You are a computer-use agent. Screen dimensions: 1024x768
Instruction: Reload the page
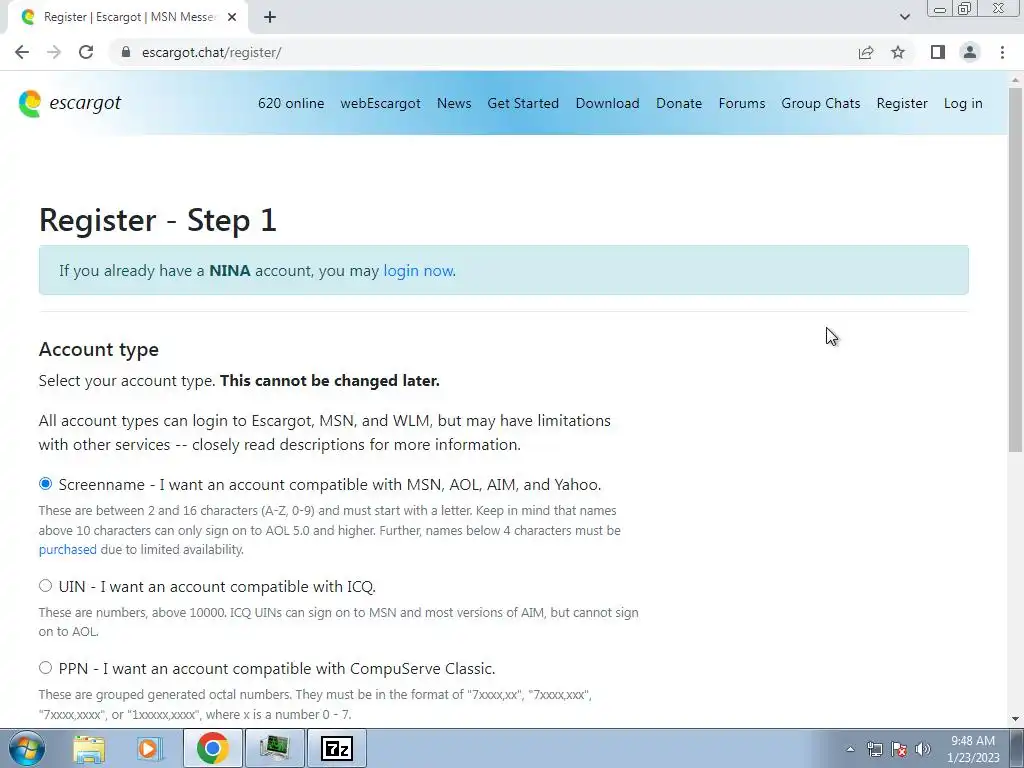coord(86,52)
